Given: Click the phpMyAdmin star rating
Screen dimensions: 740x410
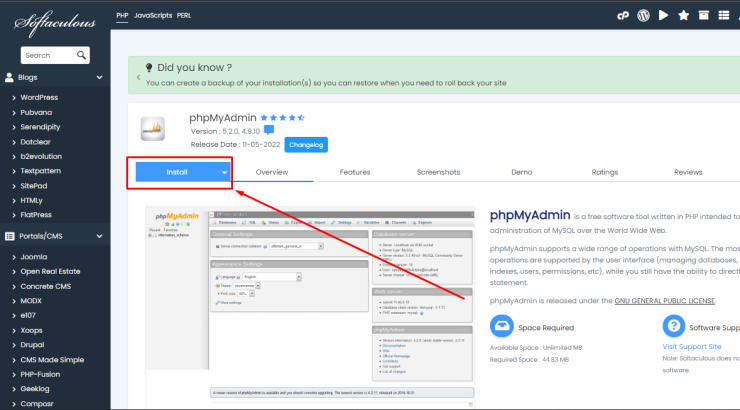Looking at the screenshot, I should click(282, 118).
